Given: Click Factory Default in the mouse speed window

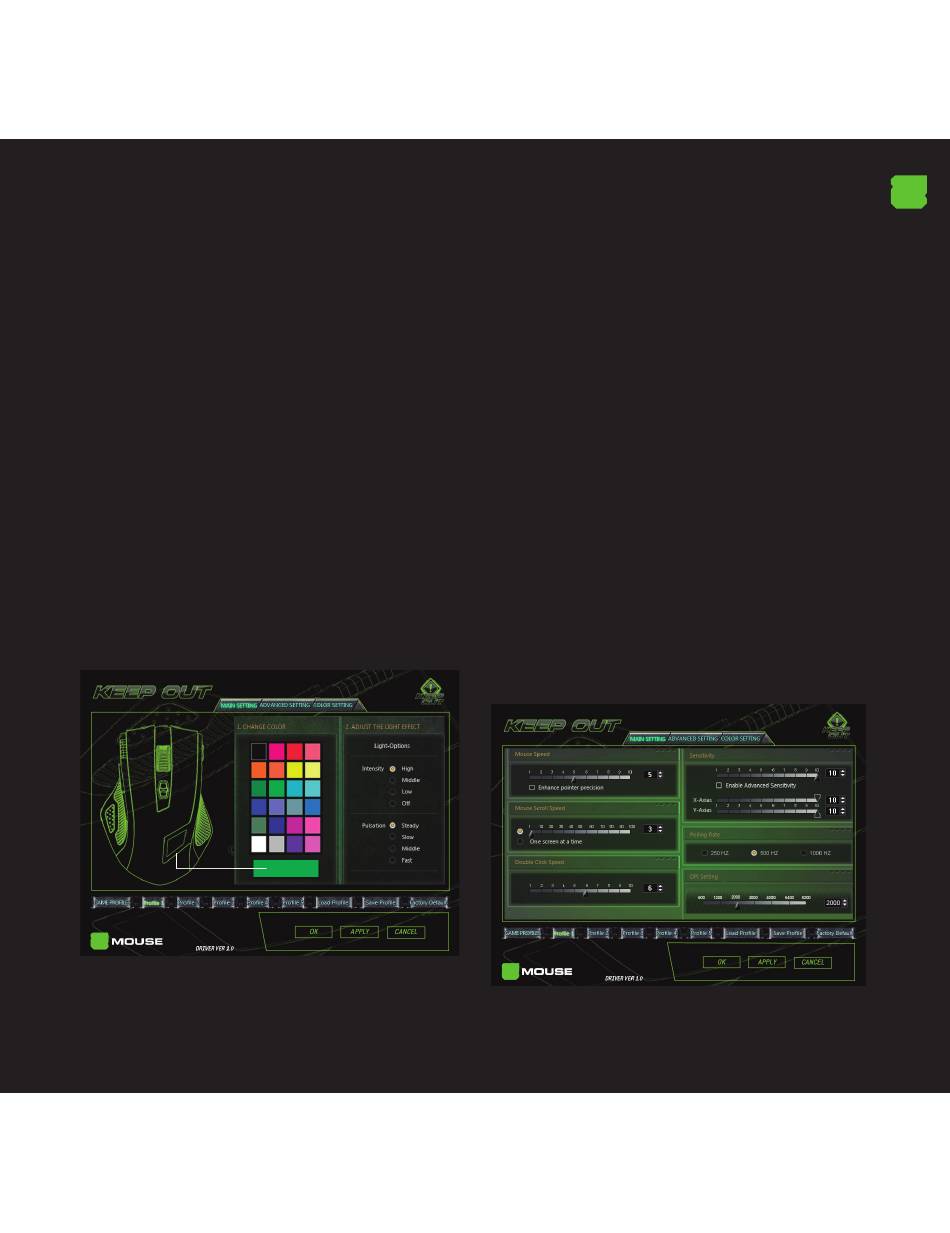Looking at the screenshot, I should pos(836,933).
